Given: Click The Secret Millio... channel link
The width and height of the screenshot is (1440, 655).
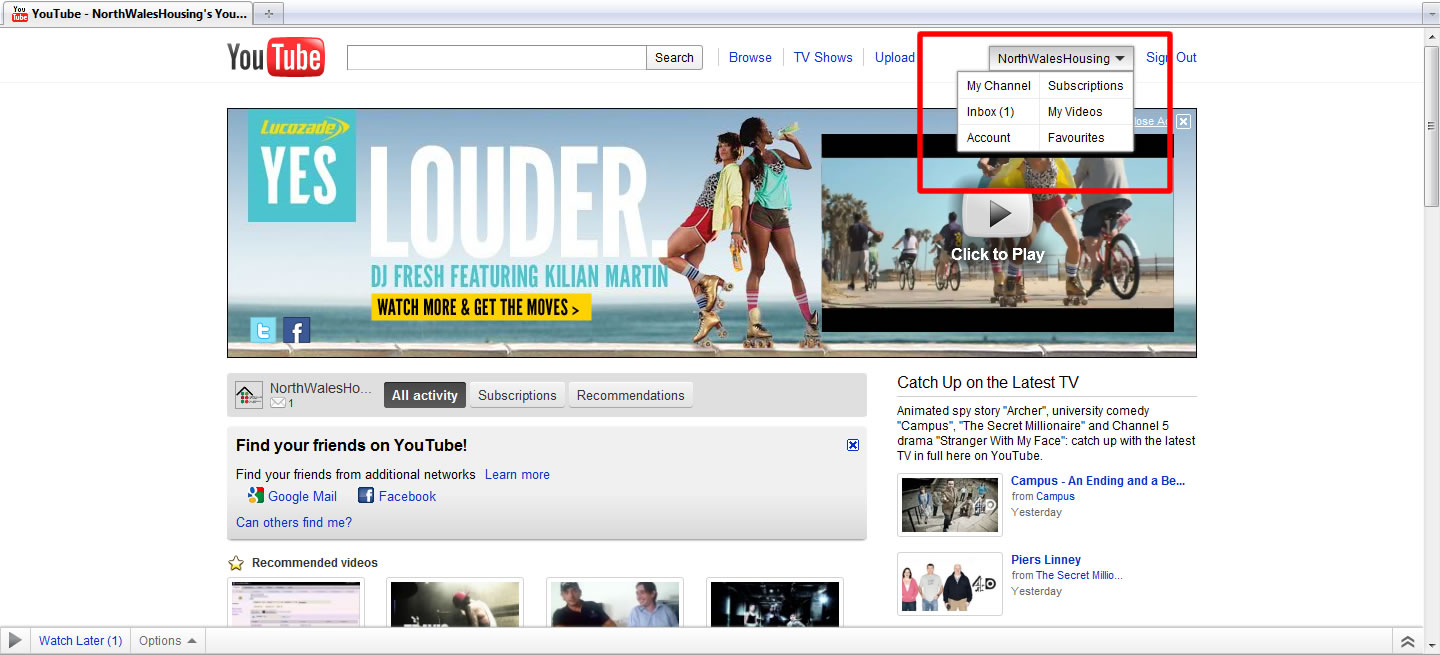Looking at the screenshot, I should [x=1079, y=575].
